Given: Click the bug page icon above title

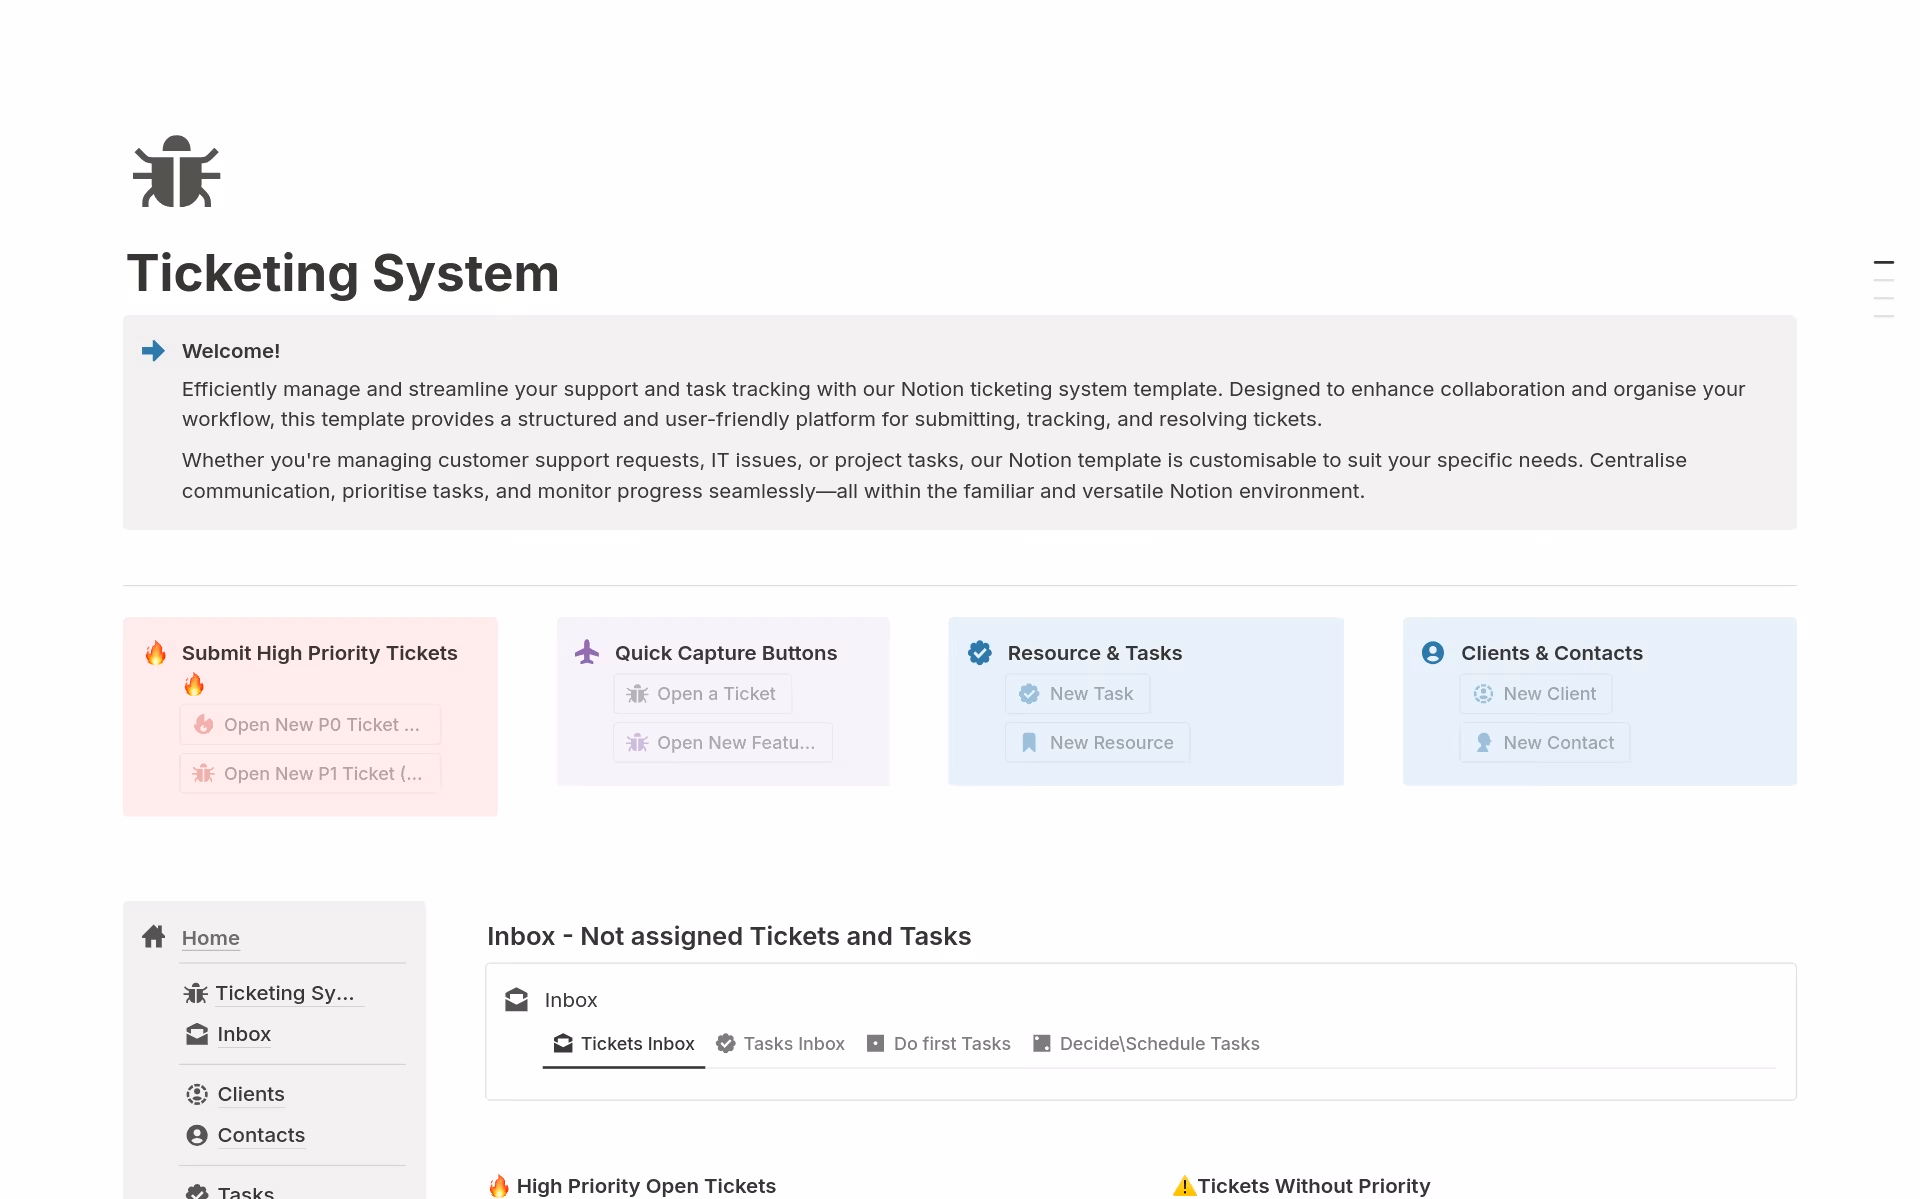Looking at the screenshot, I should 176,172.
